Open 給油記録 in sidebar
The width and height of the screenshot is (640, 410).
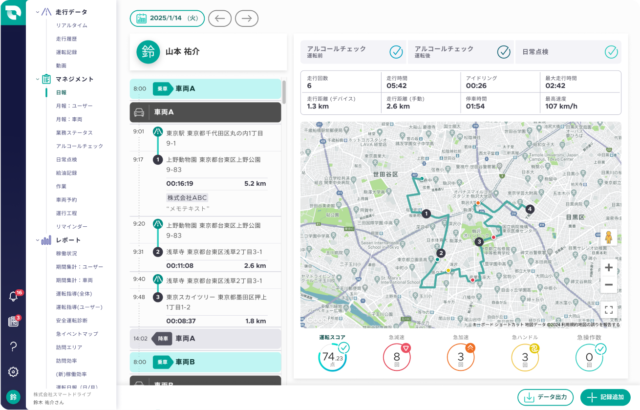pos(66,173)
